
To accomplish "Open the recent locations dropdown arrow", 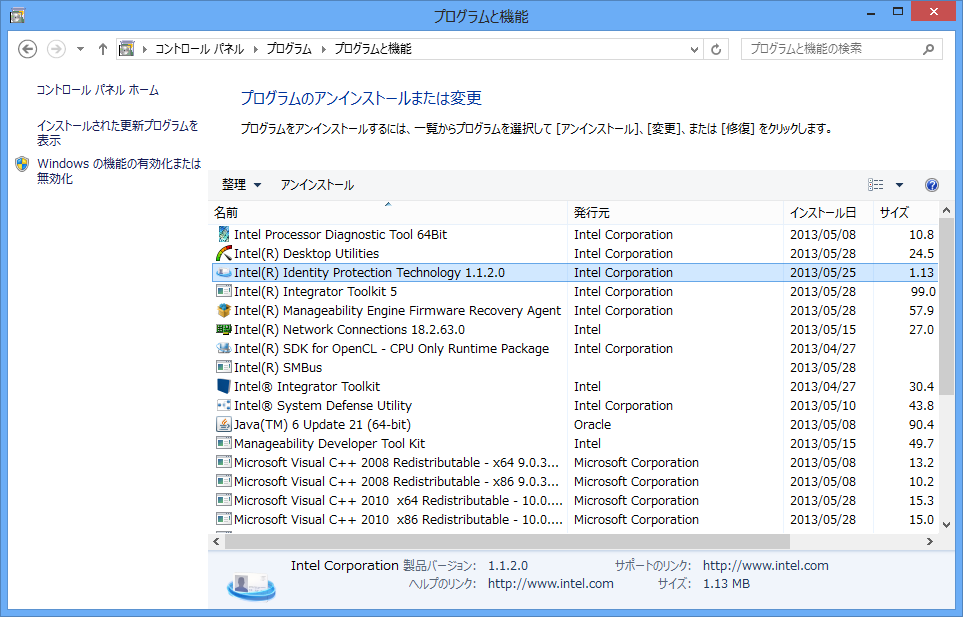I will pos(80,49).
